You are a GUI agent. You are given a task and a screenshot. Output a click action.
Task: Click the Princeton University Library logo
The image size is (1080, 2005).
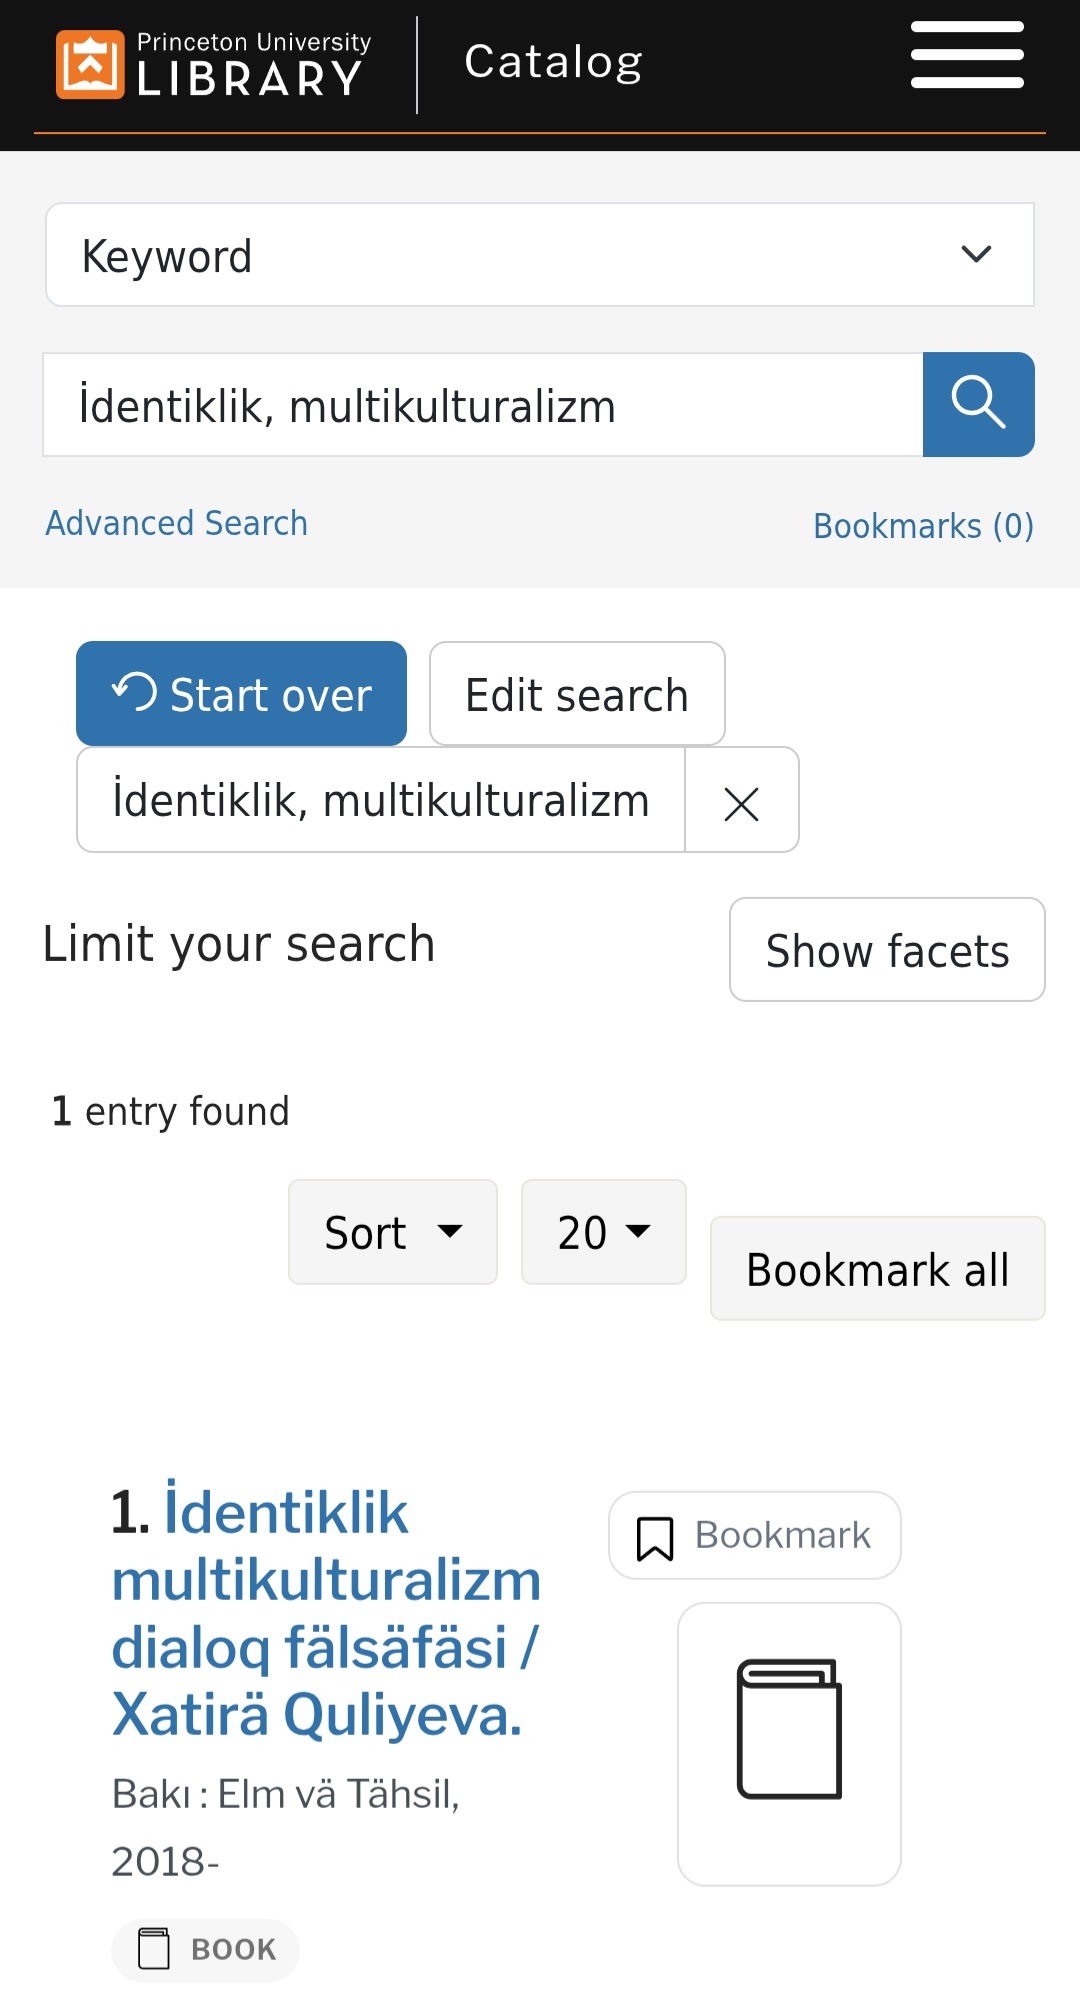pyautogui.click(x=212, y=65)
